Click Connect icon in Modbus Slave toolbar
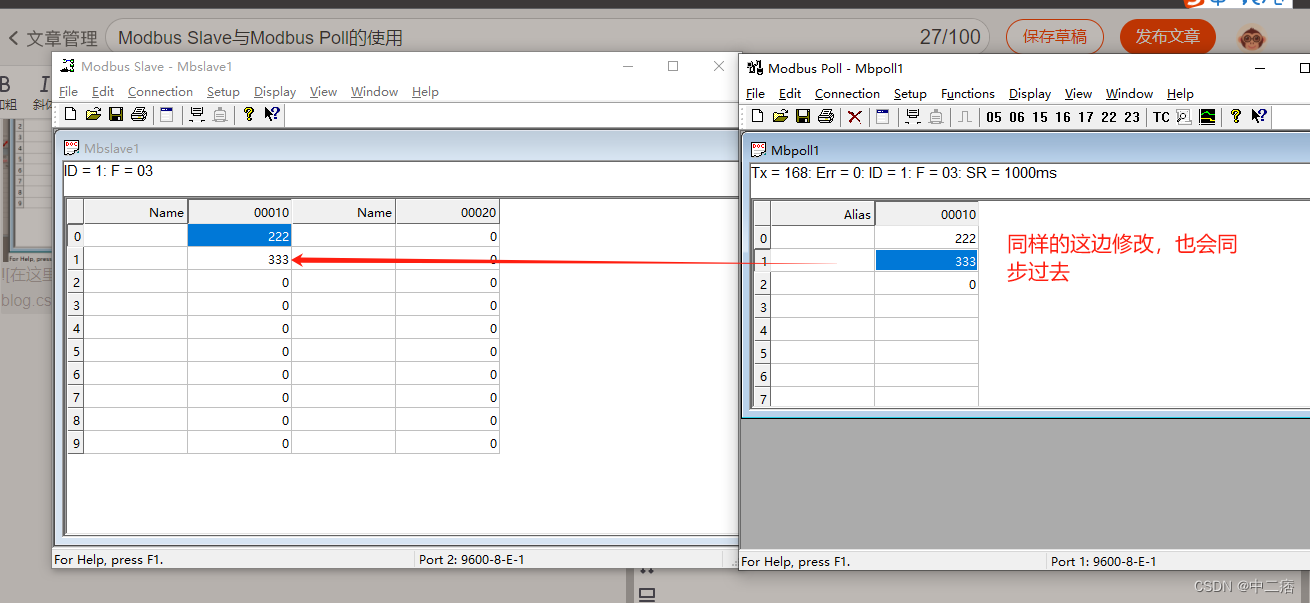1310x603 pixels. (x=197, y=115)
